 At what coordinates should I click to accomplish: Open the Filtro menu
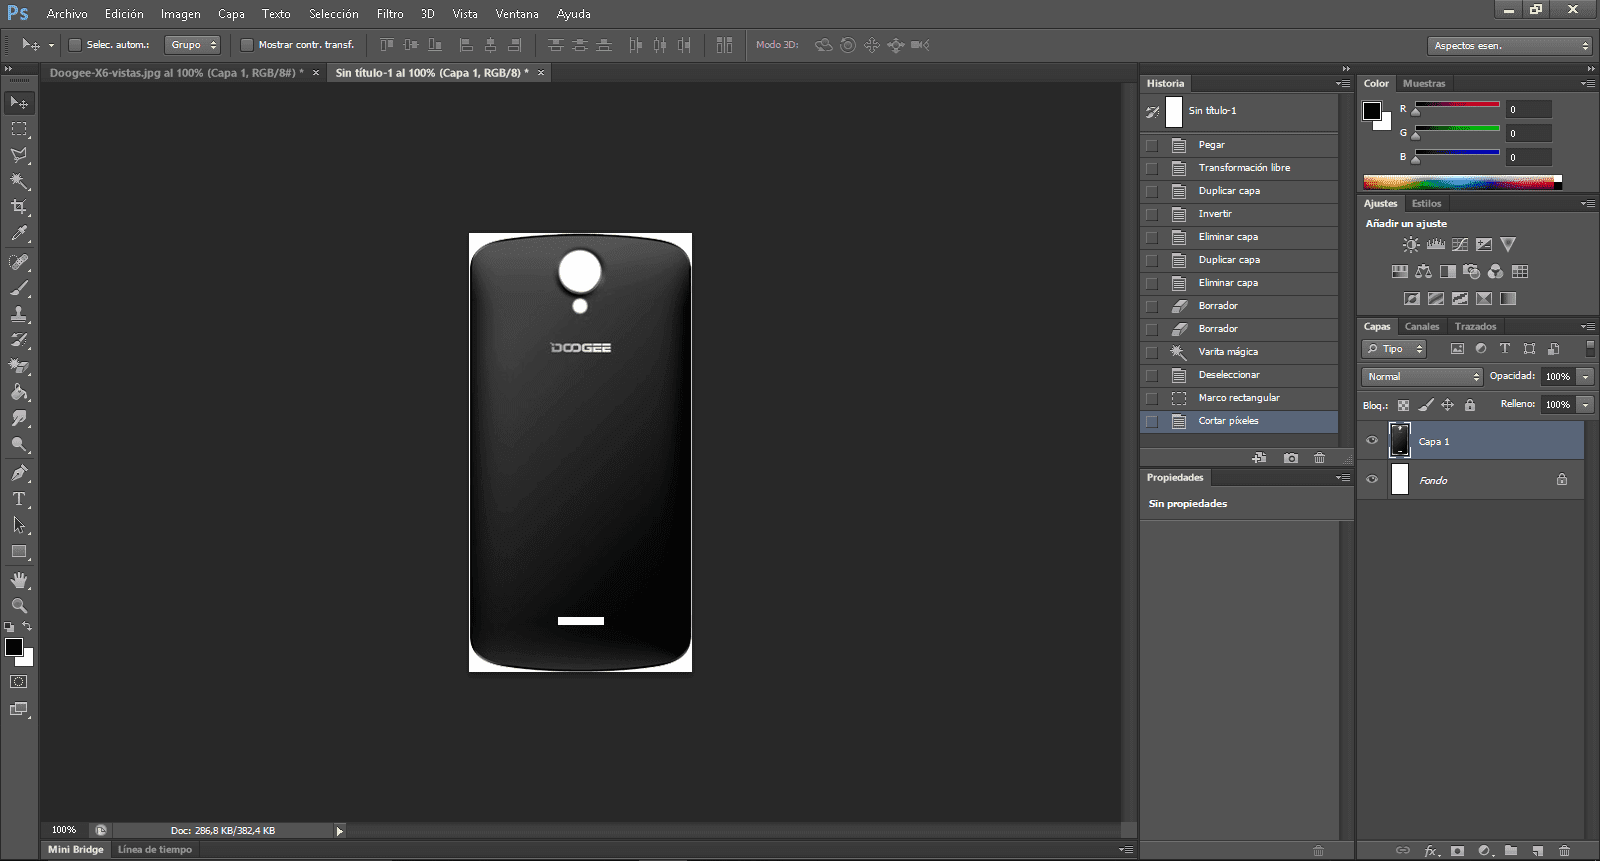(x=390, y=14)
